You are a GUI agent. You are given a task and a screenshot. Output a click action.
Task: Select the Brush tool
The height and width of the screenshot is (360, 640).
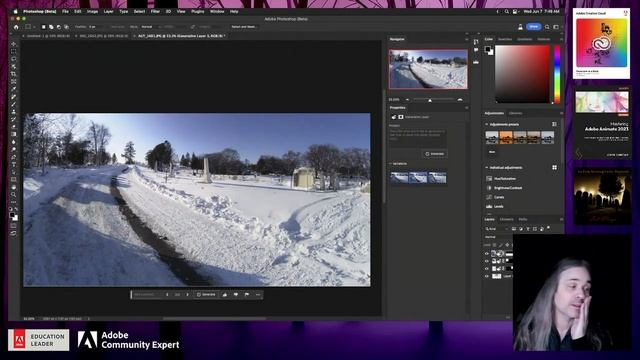[x=13, y=104]
